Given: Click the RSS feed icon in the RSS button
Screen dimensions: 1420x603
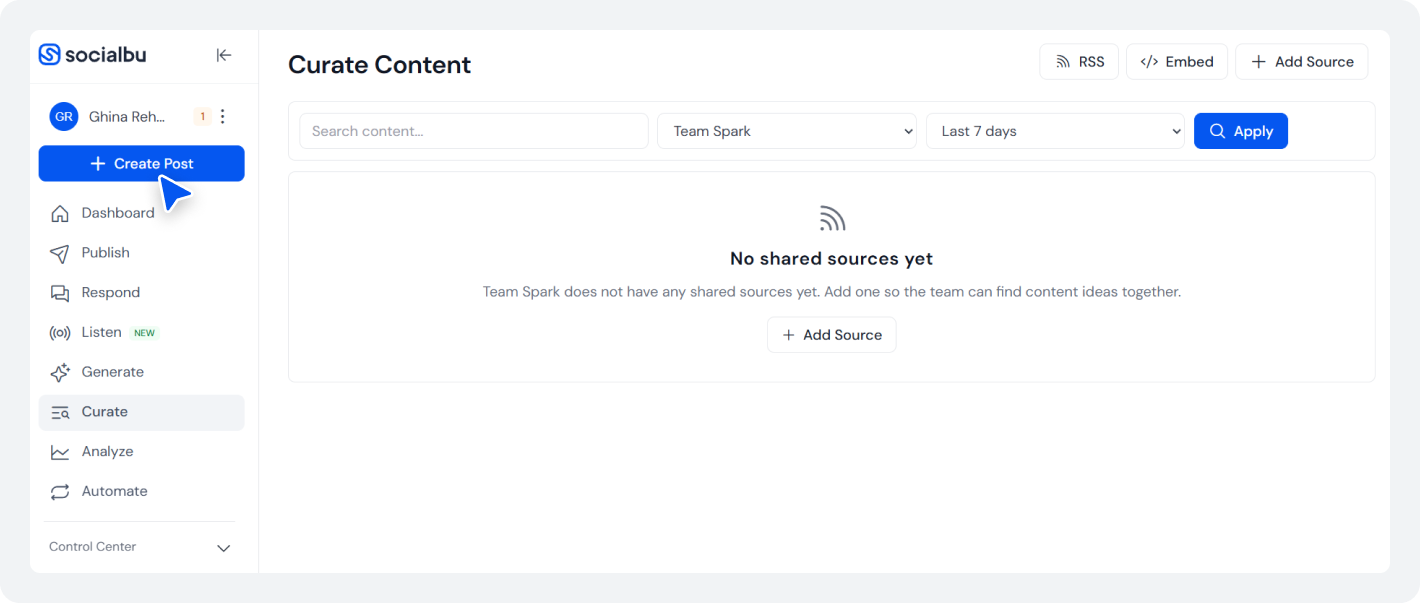Looking at the screenshot, I should [x=1063, y=62].
